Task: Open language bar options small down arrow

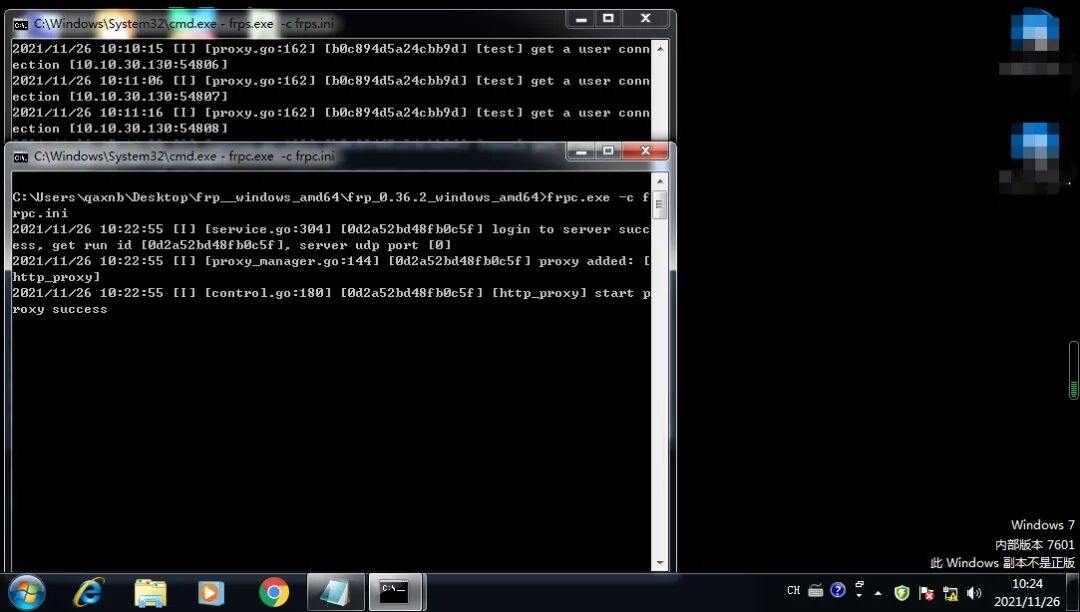Action: coord(859,595)
